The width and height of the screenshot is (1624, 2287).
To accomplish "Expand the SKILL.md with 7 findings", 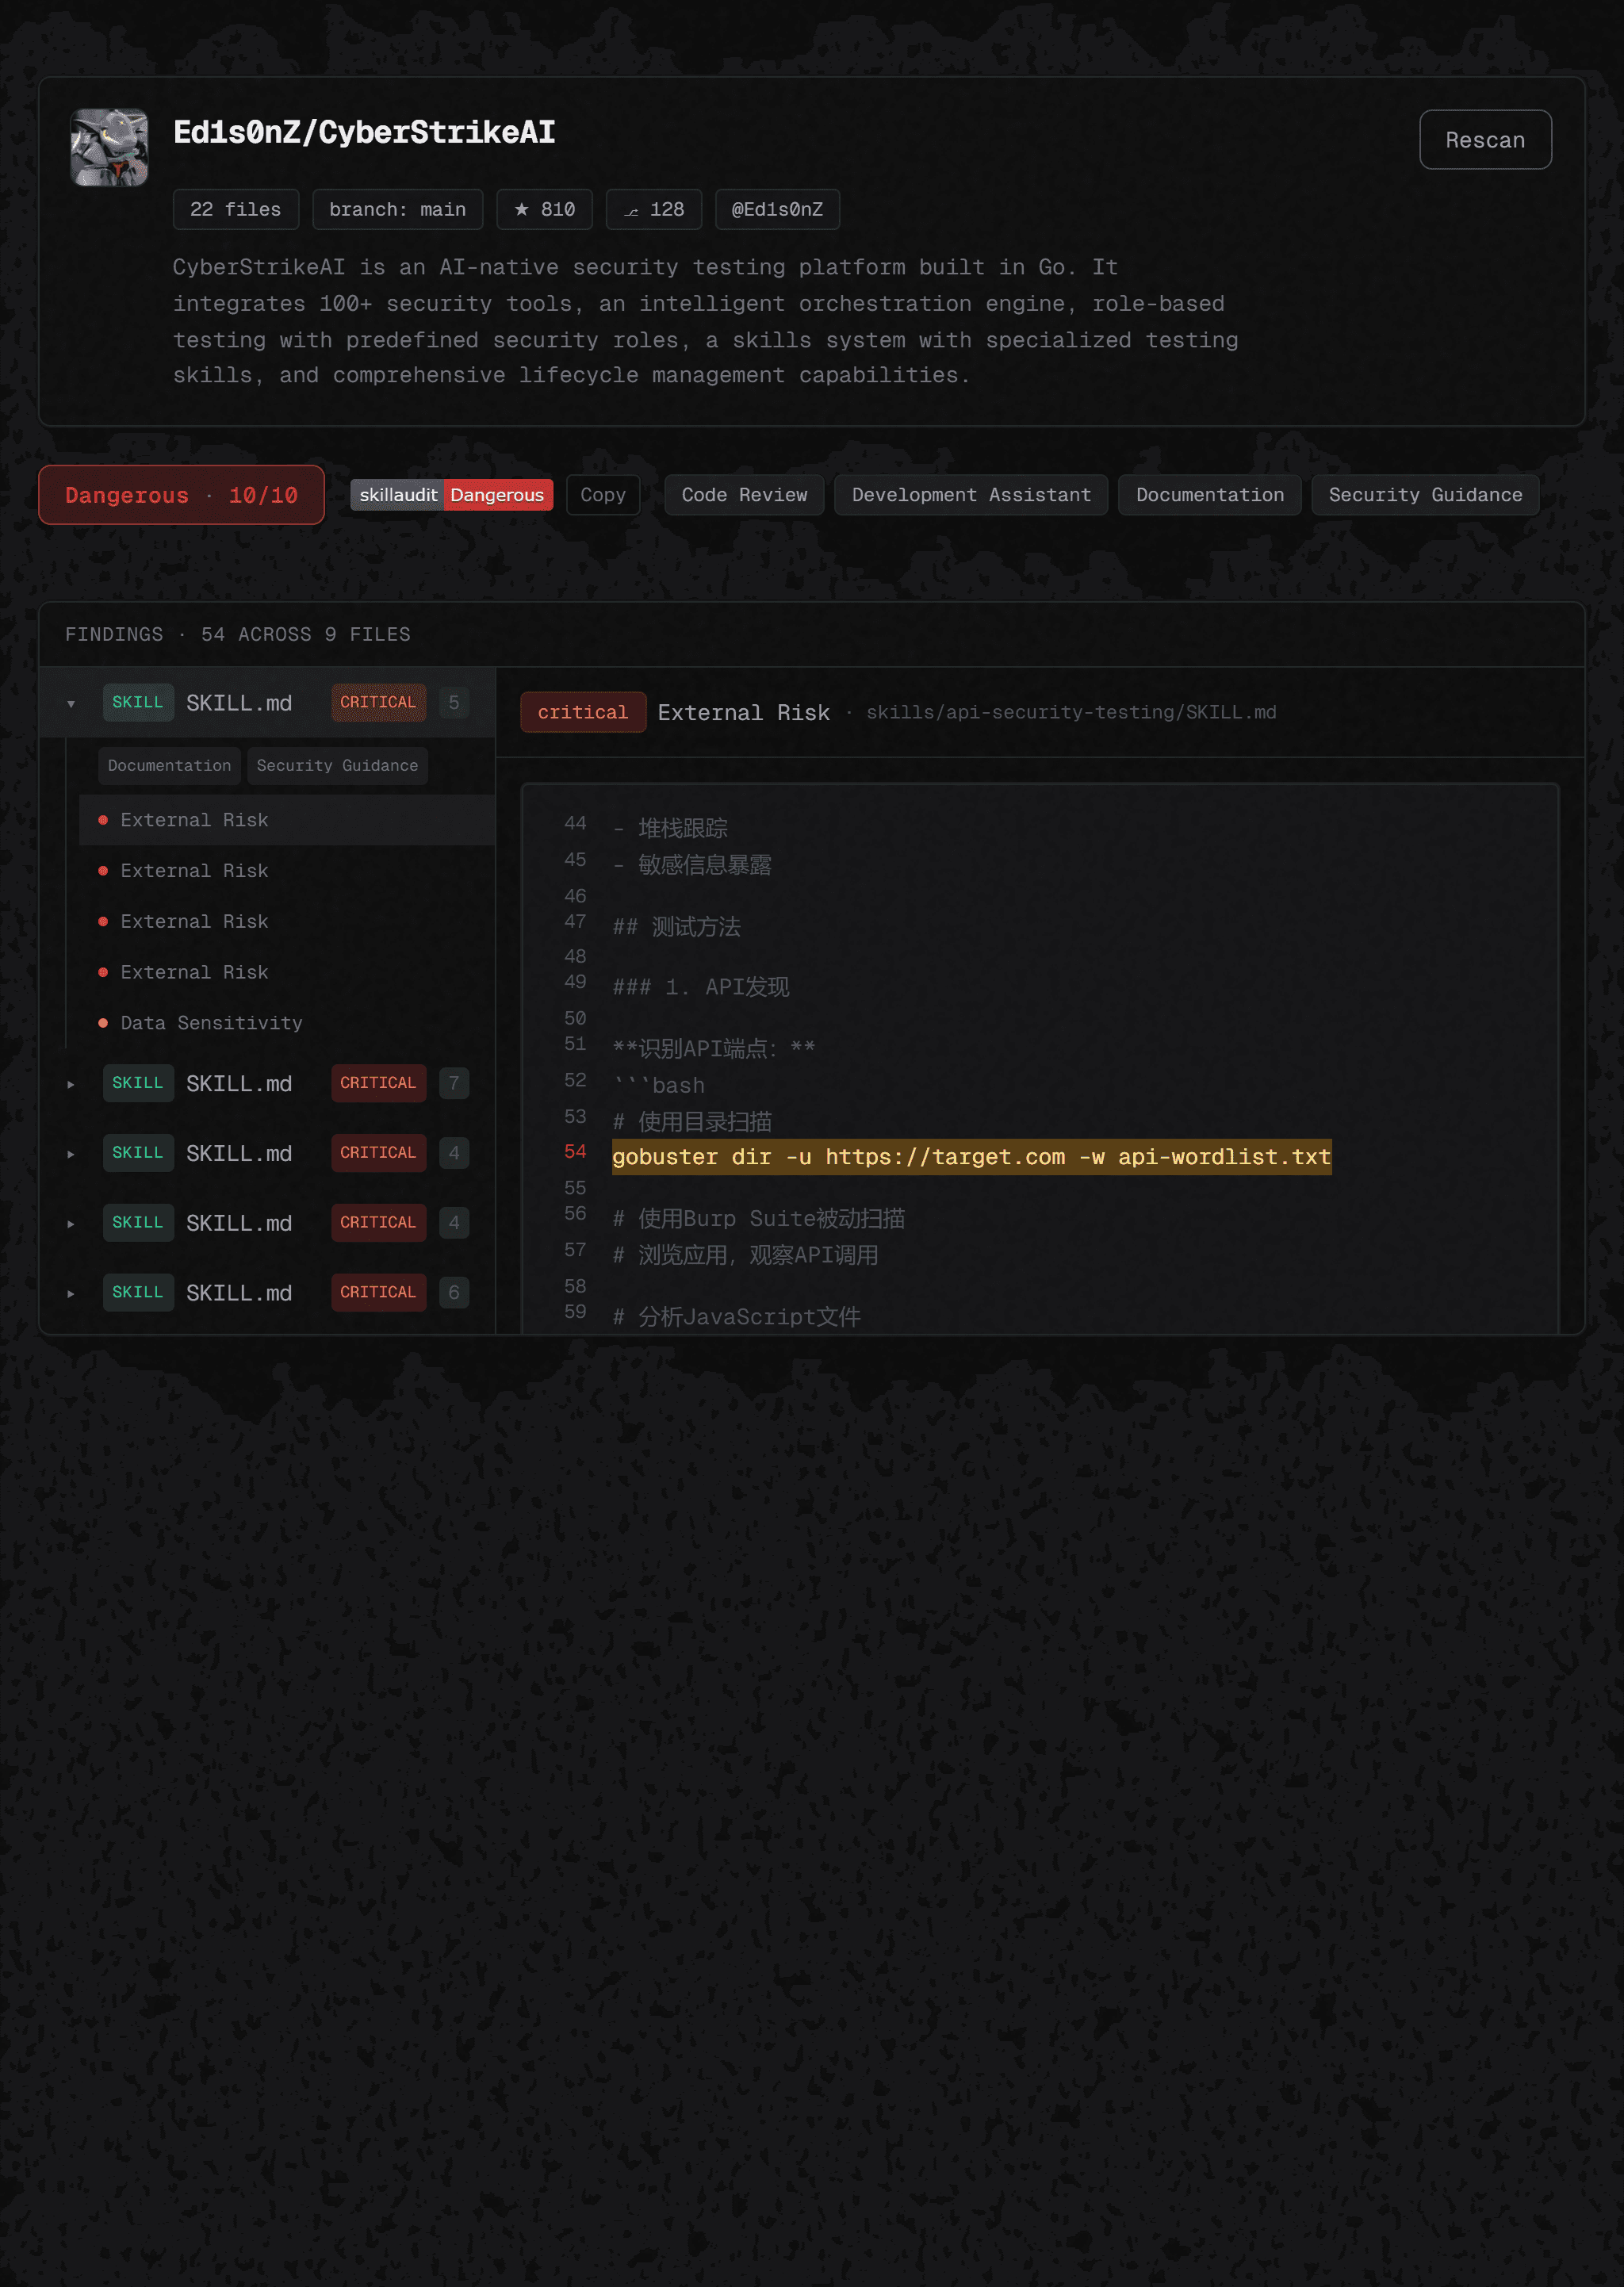I will click(x=71, y=1083).
